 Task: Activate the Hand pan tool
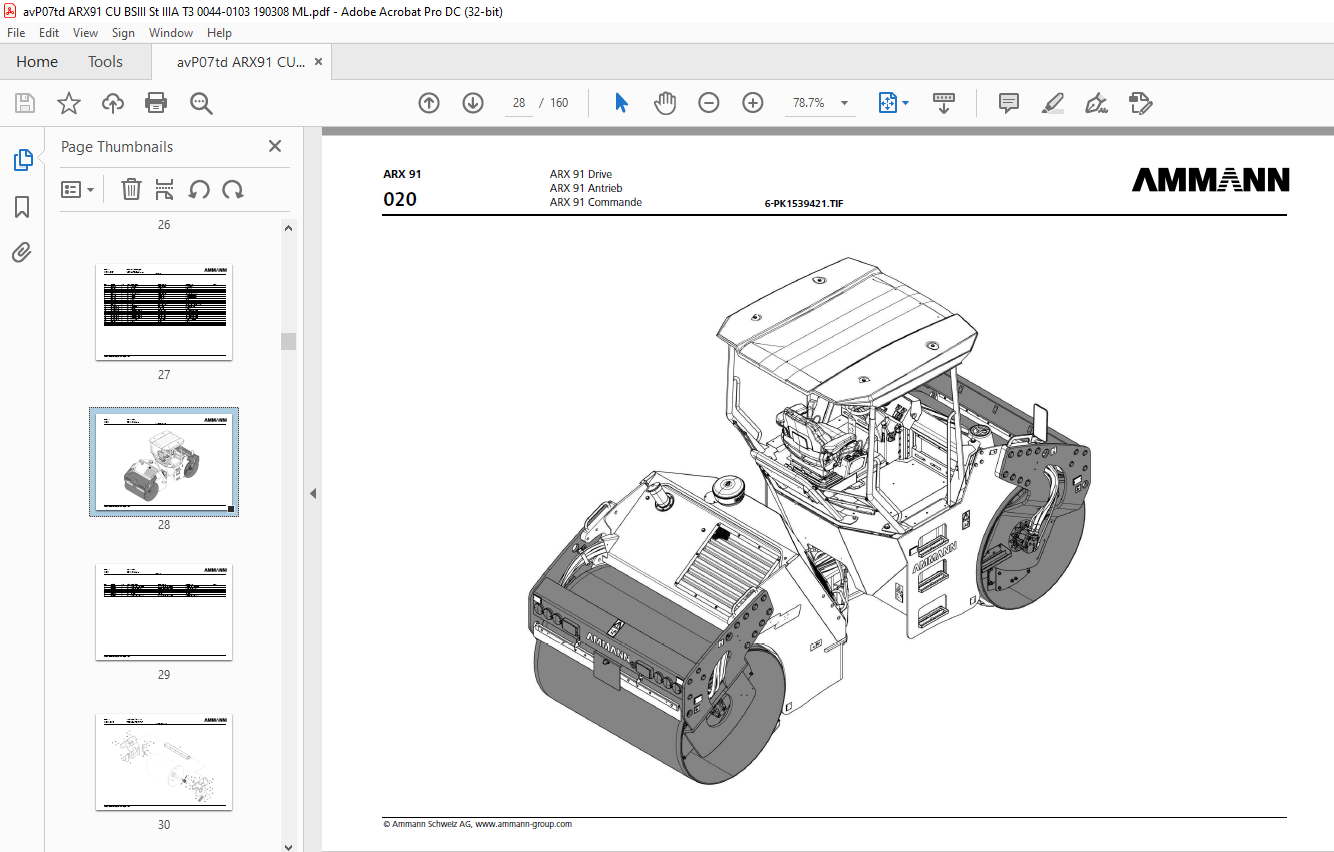click(x=665, y=103)
